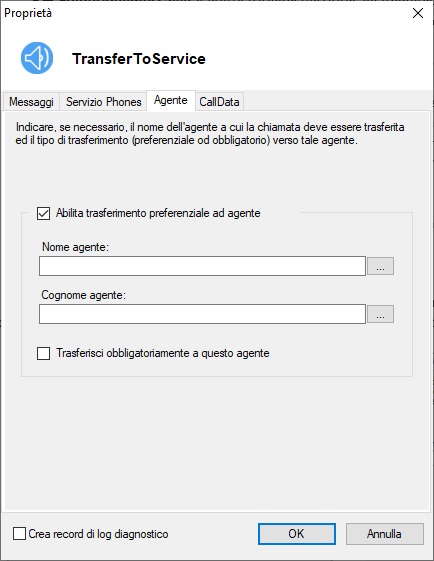Enable Trasferisci obbligatoriamente a questo agente
Viewport: 434px width, 561px height.
point(44,353)
